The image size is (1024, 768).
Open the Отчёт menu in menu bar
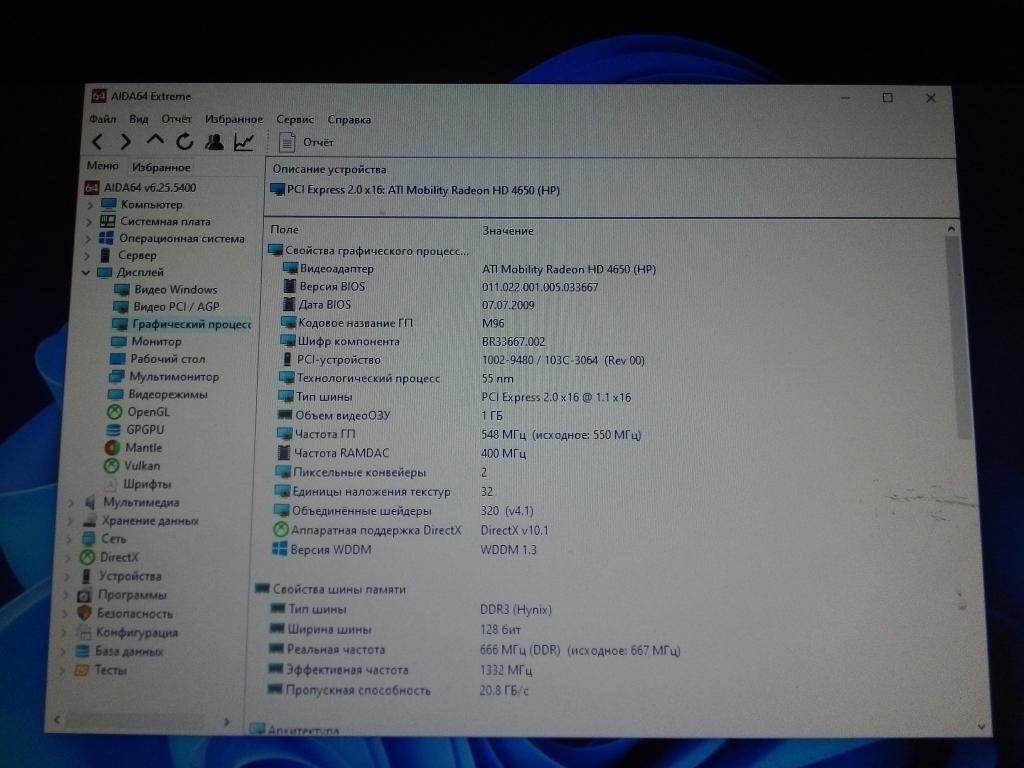[176, 119]
